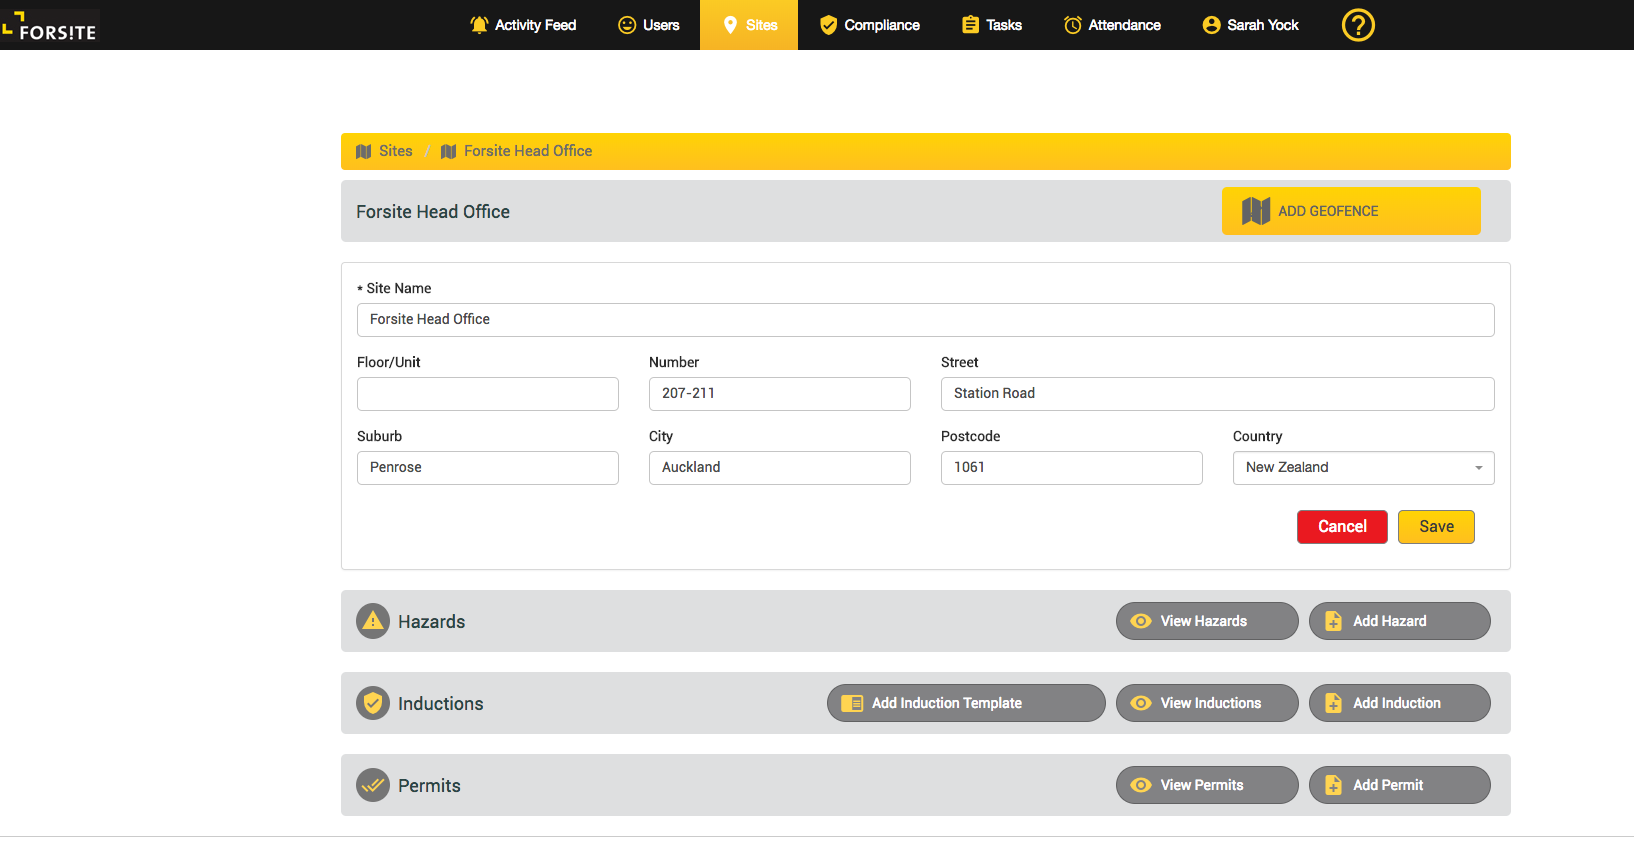Click the Hazards warning triangle icon

click(373, 621)
